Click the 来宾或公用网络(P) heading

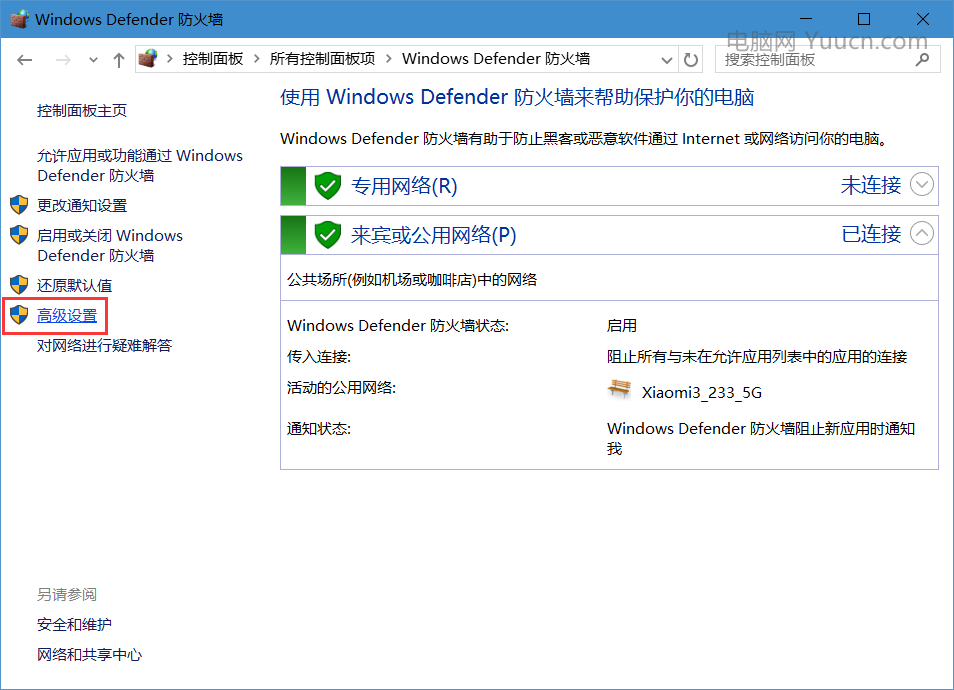[x=434, y=235]
